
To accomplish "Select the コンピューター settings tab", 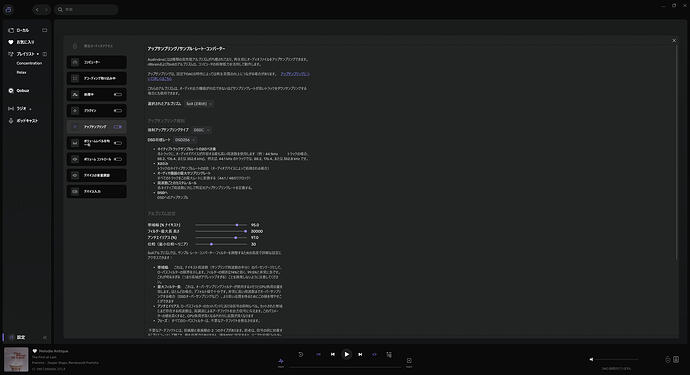I will tap(96, 62).
